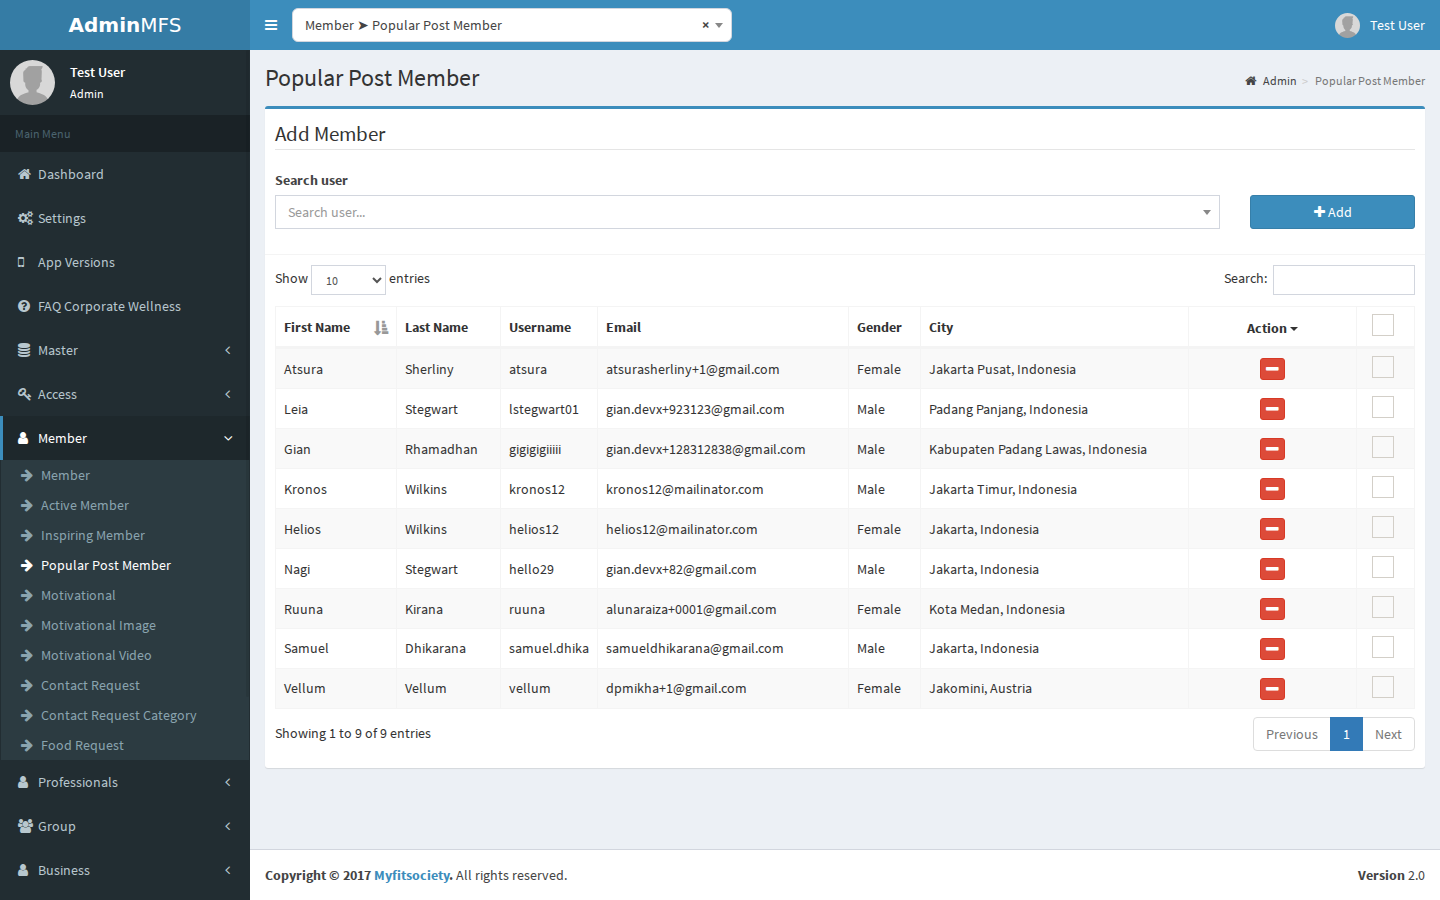Click the Test User avatar in header
This screenshot has height=900, width=1440.
(1347, 25)
